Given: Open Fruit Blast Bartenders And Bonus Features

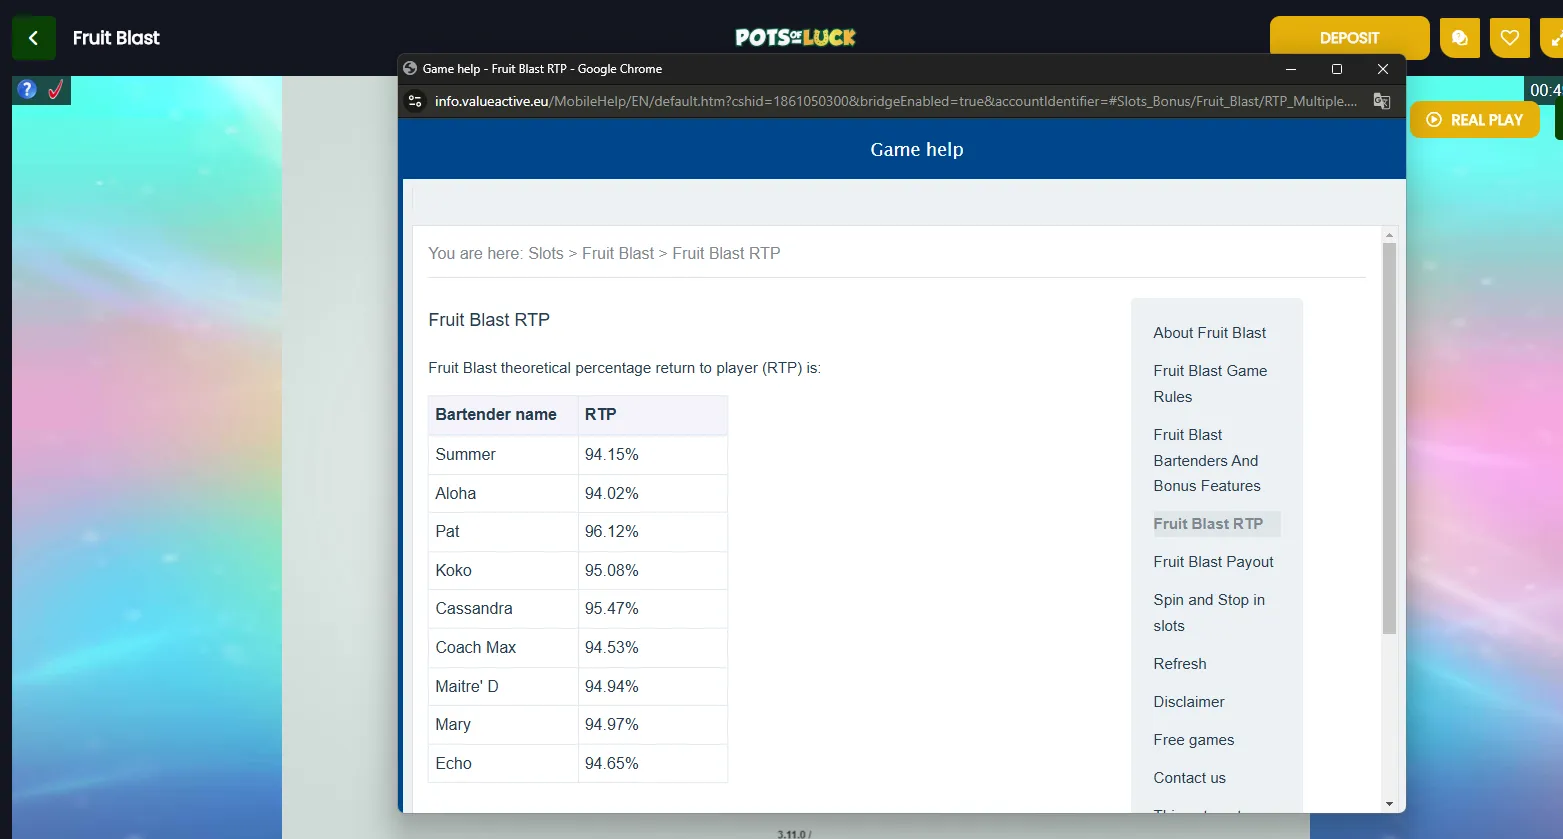Looking at the screenshot, I should (x=1207, y=460).
